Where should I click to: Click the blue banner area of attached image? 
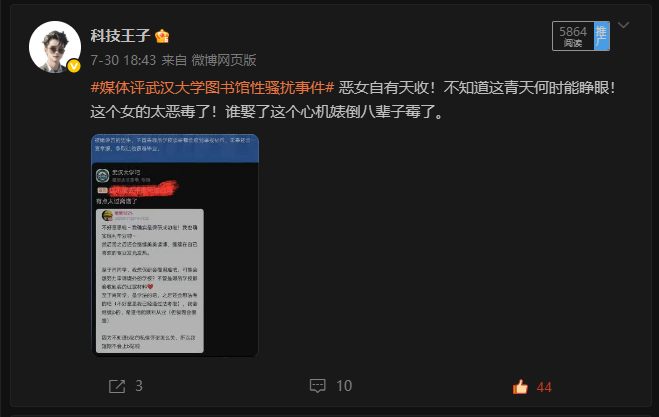tap(175, 148)
